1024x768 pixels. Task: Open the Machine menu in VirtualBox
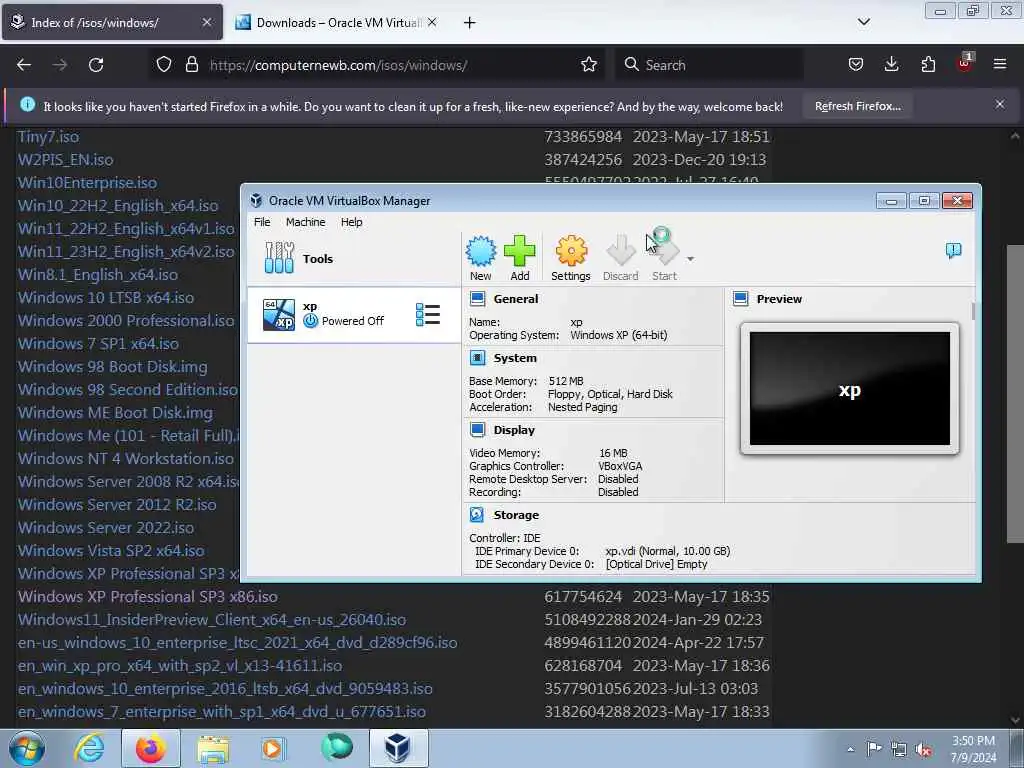pos(306,222)
